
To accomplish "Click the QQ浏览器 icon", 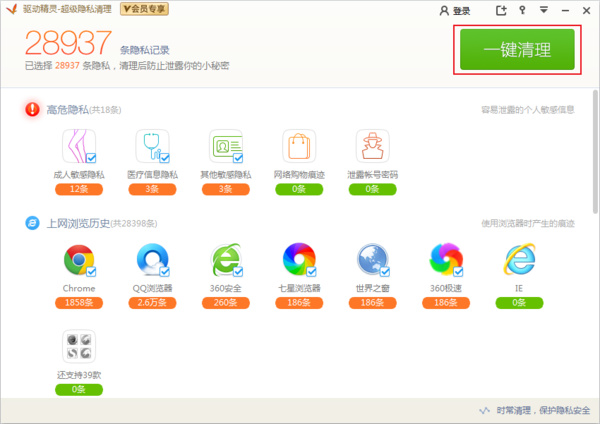I will 152,260.
